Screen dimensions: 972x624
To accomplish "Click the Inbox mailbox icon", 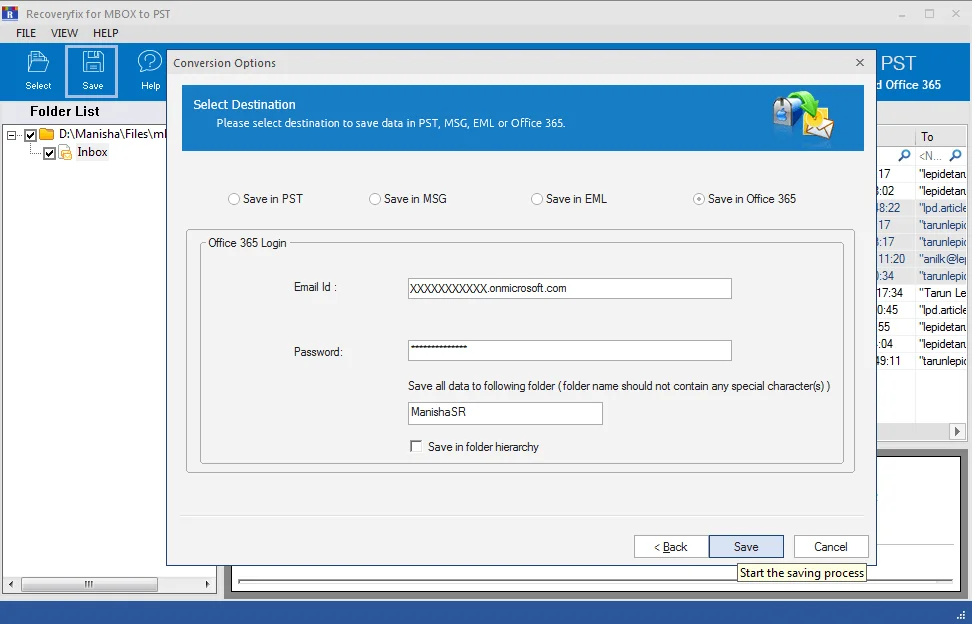I will click(x=65, y=152).
